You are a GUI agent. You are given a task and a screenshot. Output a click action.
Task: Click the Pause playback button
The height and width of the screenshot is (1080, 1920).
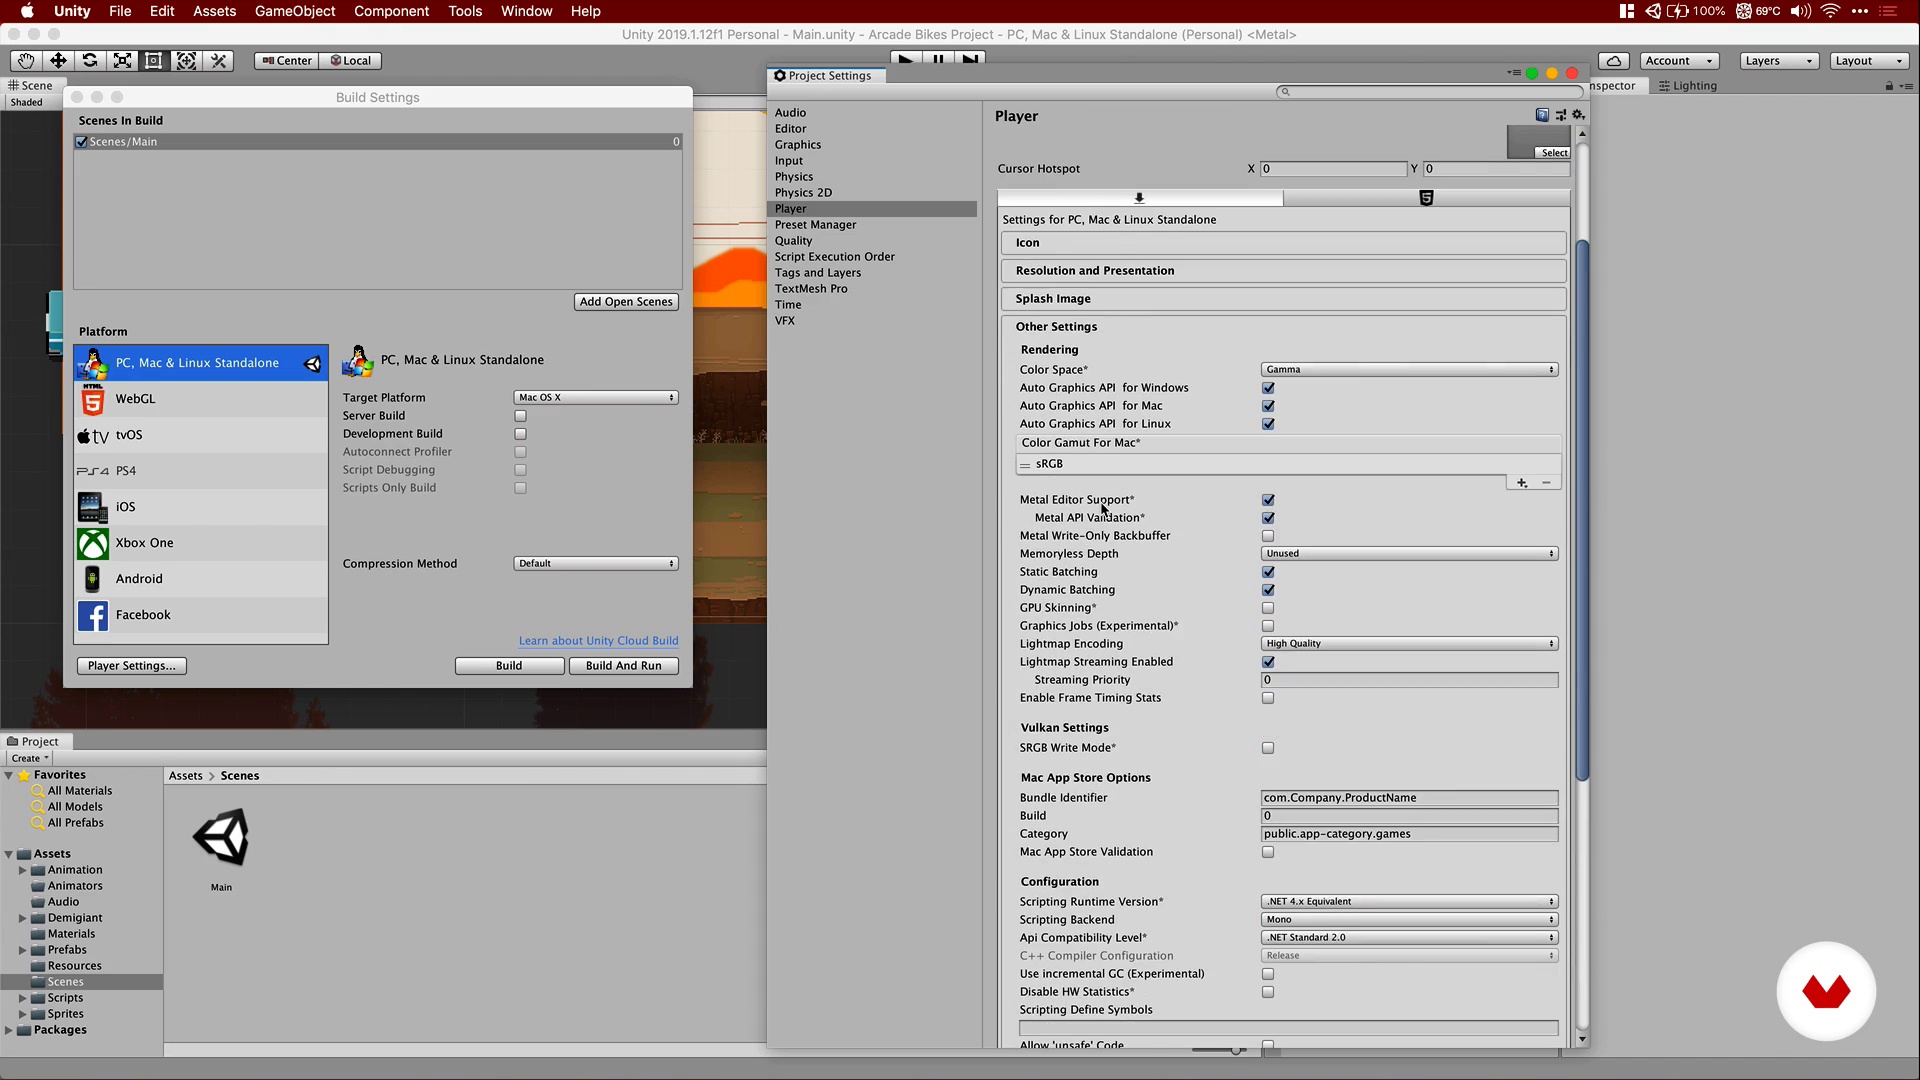pyautogui.click(x=938, y=59)
